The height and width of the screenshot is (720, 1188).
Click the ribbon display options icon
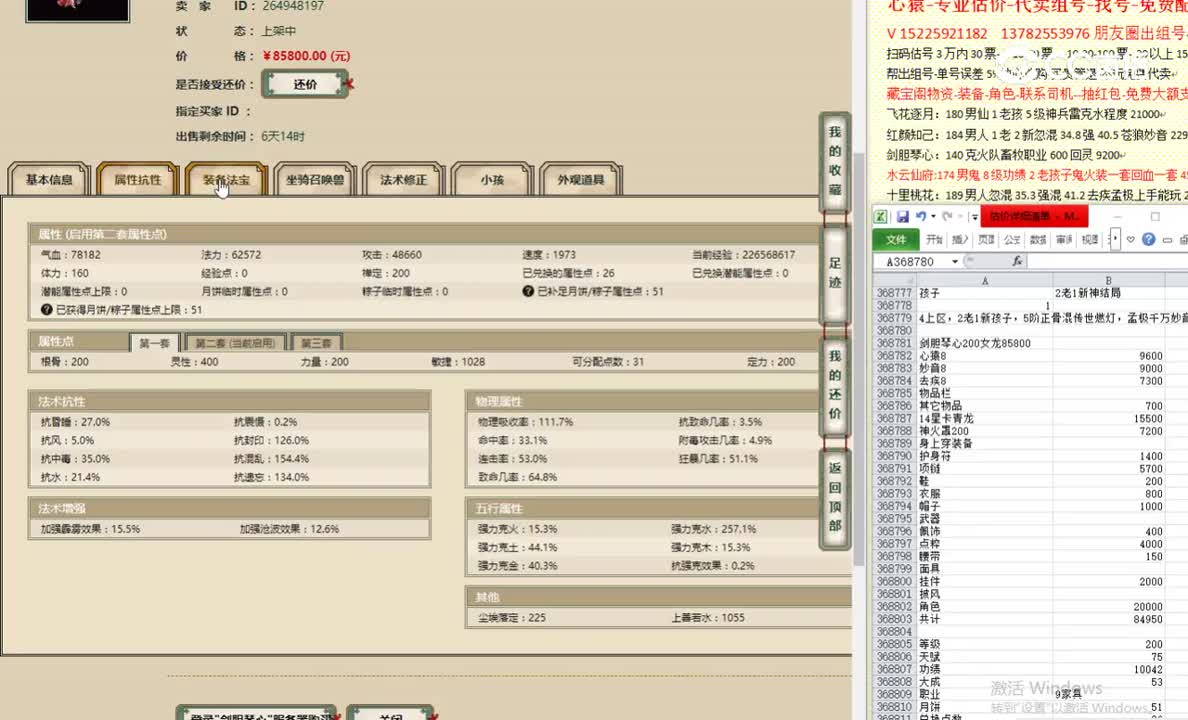click(1167, 240)
